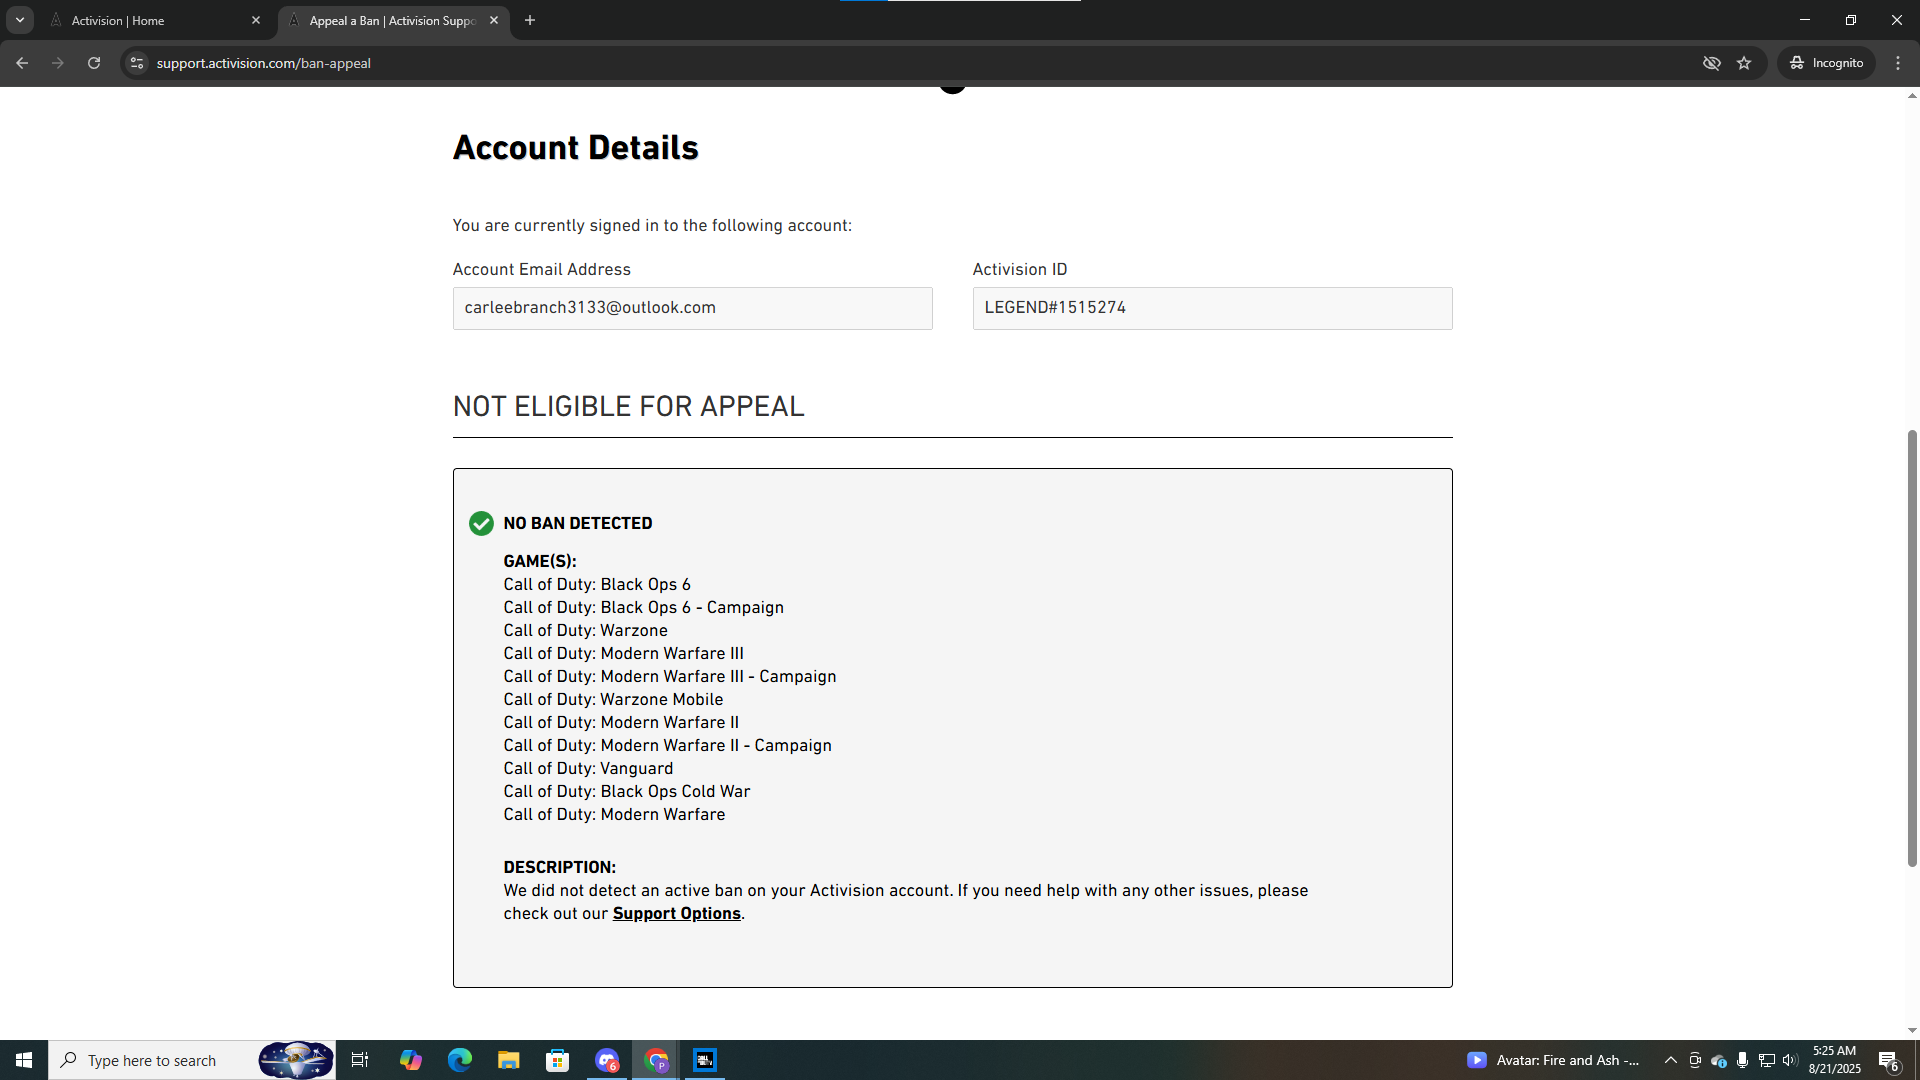Open Microsoft Store from taskbar
1920x1080 pixels.
tap(558, 1060)
